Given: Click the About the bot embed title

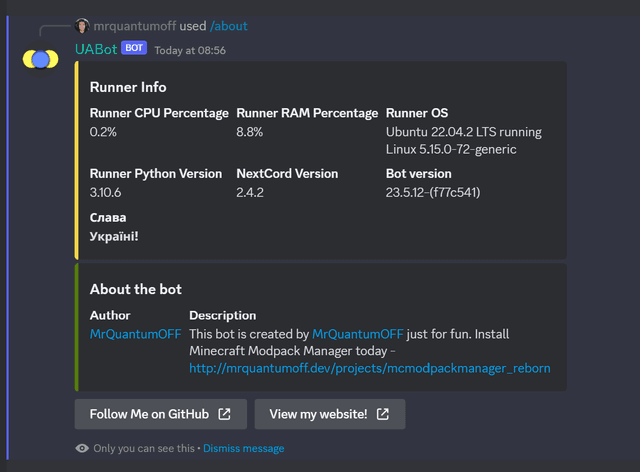Looking at the screenshot, I should pos(135,289).
